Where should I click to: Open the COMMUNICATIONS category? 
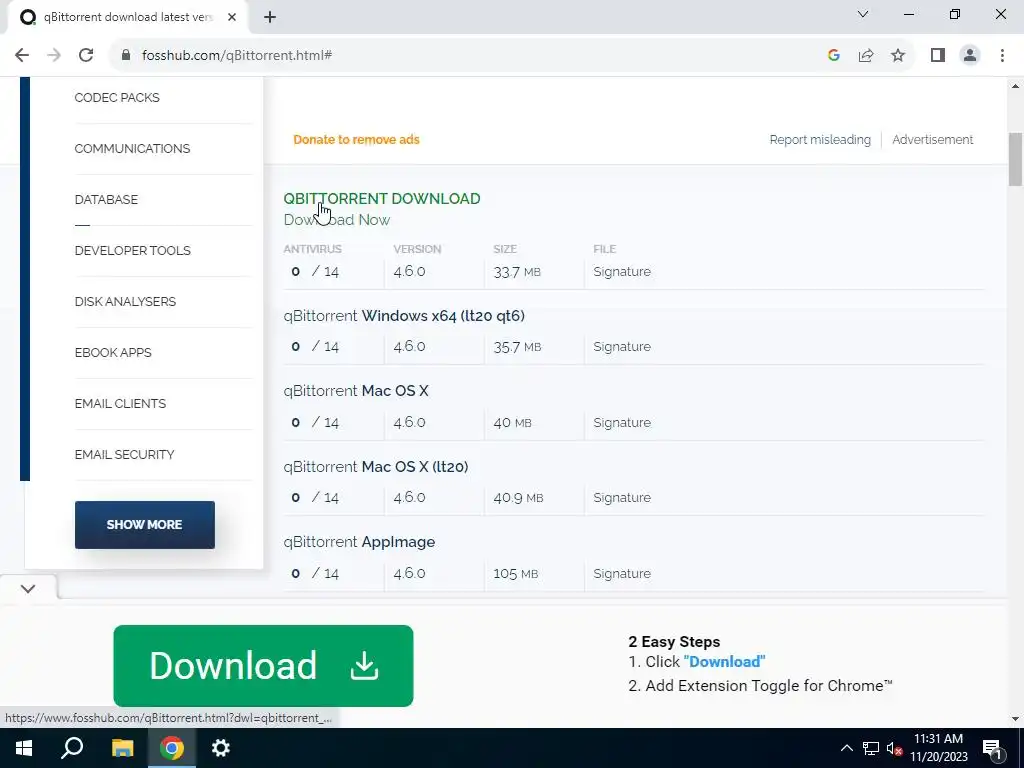[x=132, y=149]
